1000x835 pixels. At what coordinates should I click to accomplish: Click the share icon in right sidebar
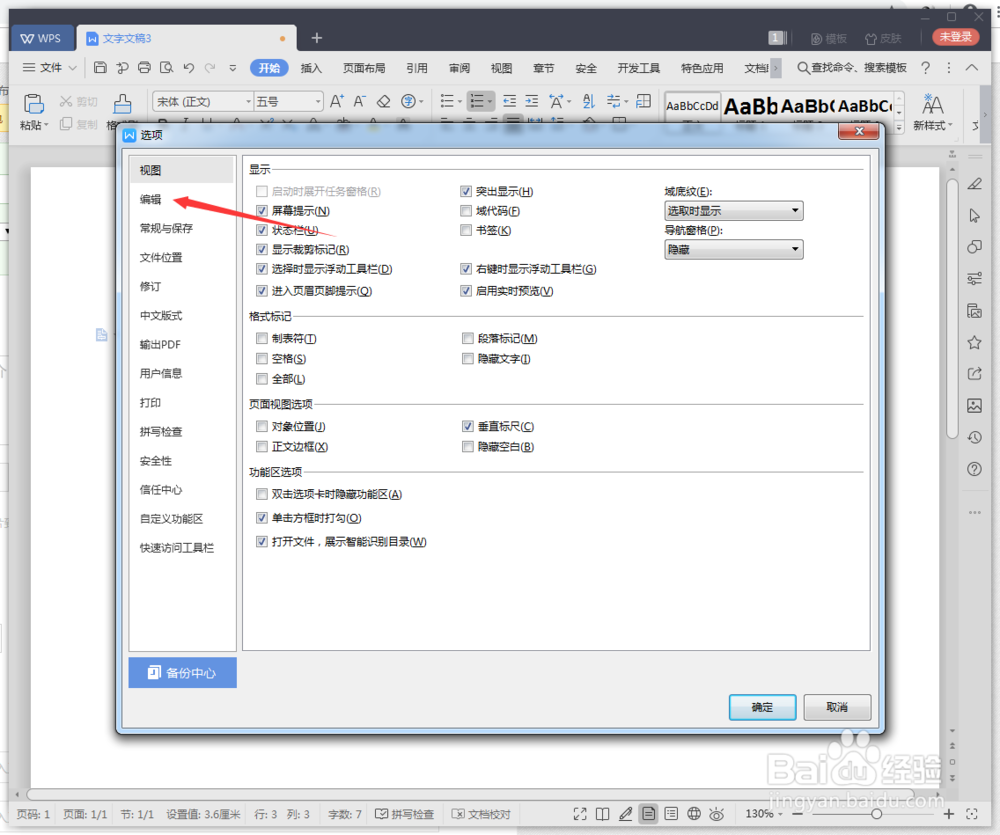click(974, 374)
